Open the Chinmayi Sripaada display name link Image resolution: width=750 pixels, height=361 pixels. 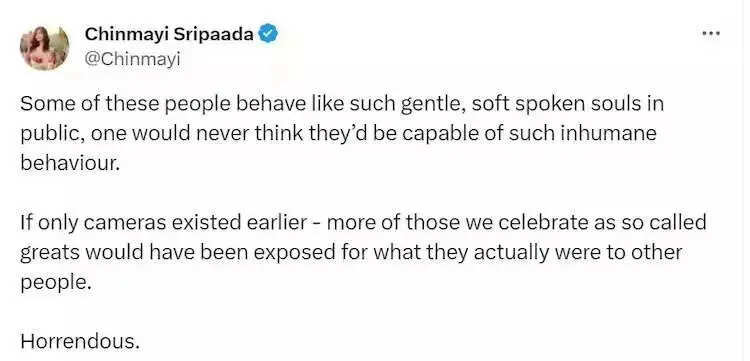(169, 34)
